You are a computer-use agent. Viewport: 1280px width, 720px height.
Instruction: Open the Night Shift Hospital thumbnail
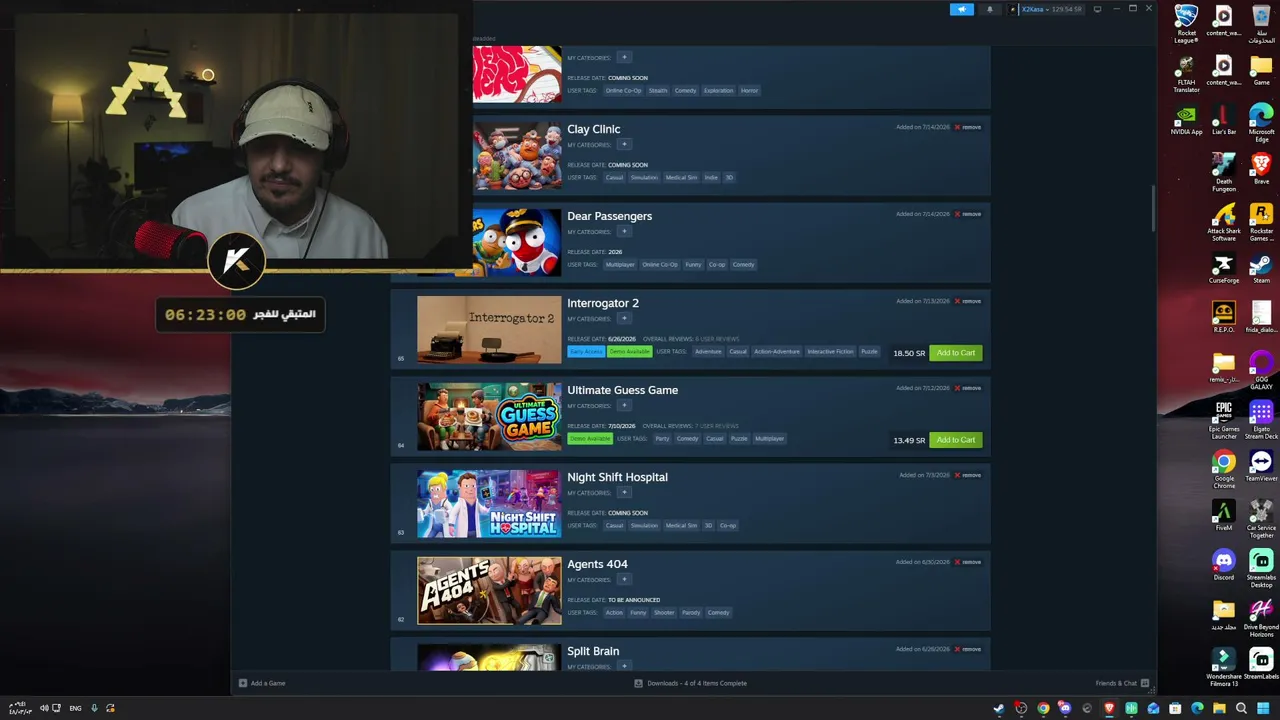(x=489, y=504)
